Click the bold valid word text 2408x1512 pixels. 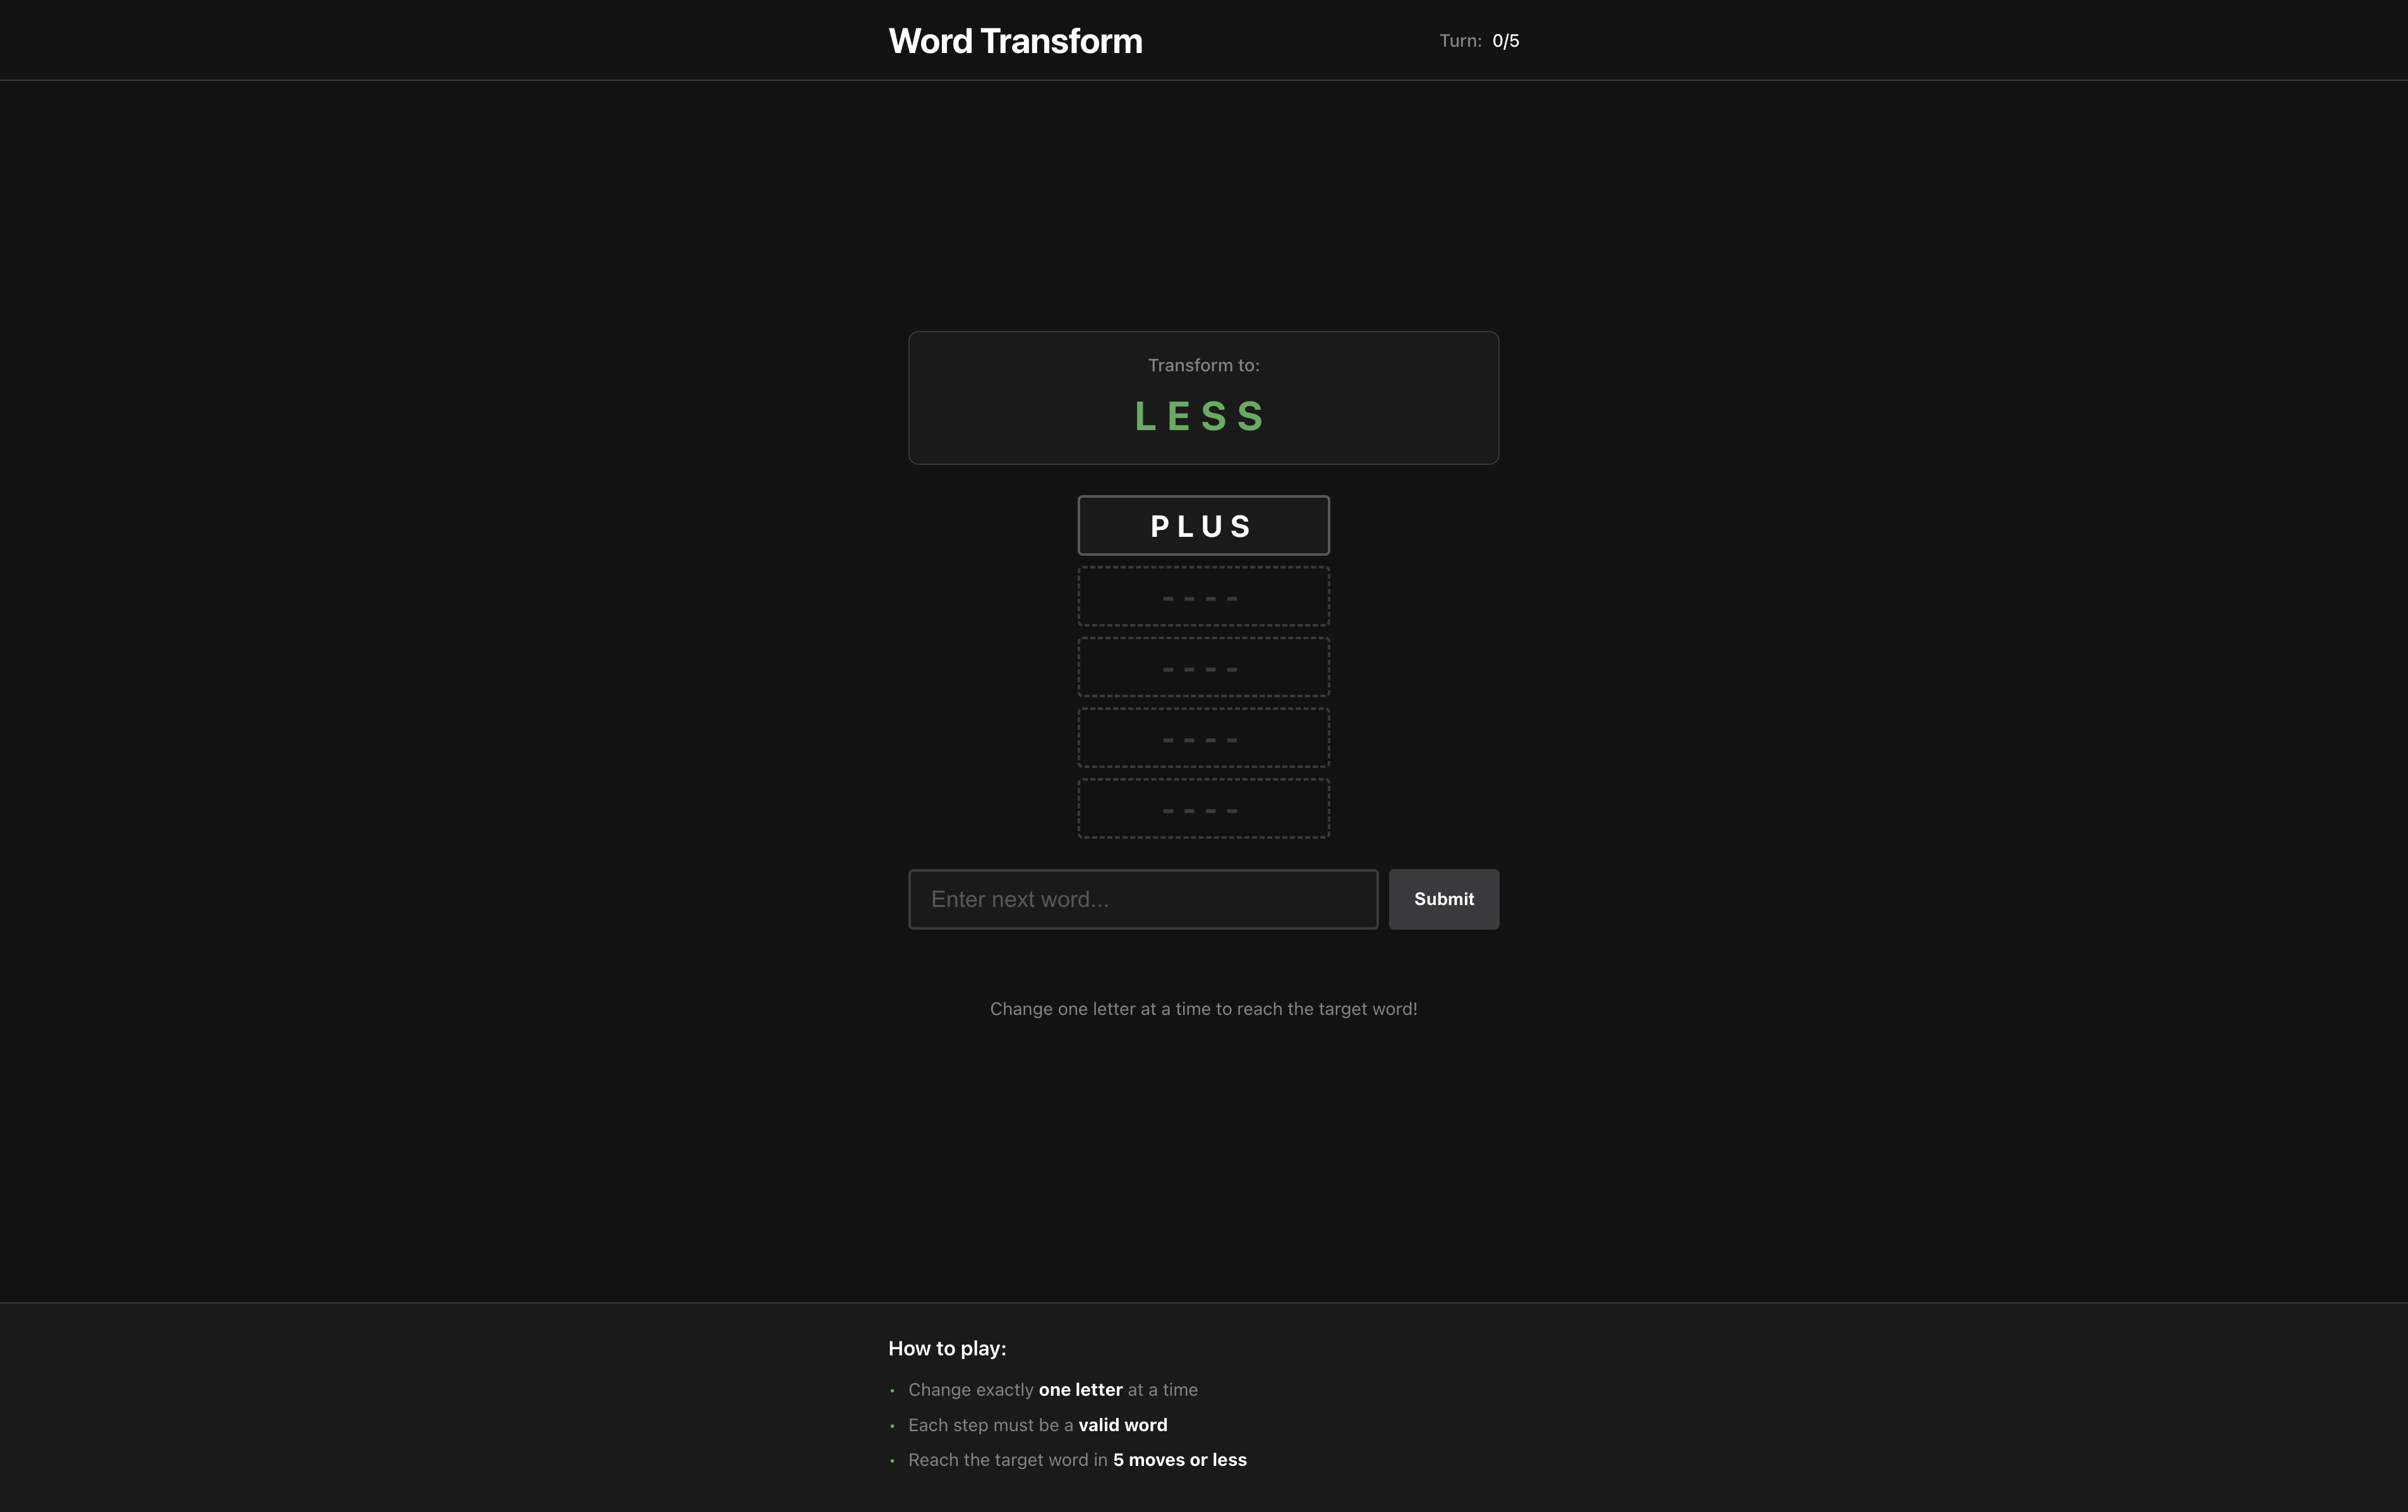[1123, 1424]
